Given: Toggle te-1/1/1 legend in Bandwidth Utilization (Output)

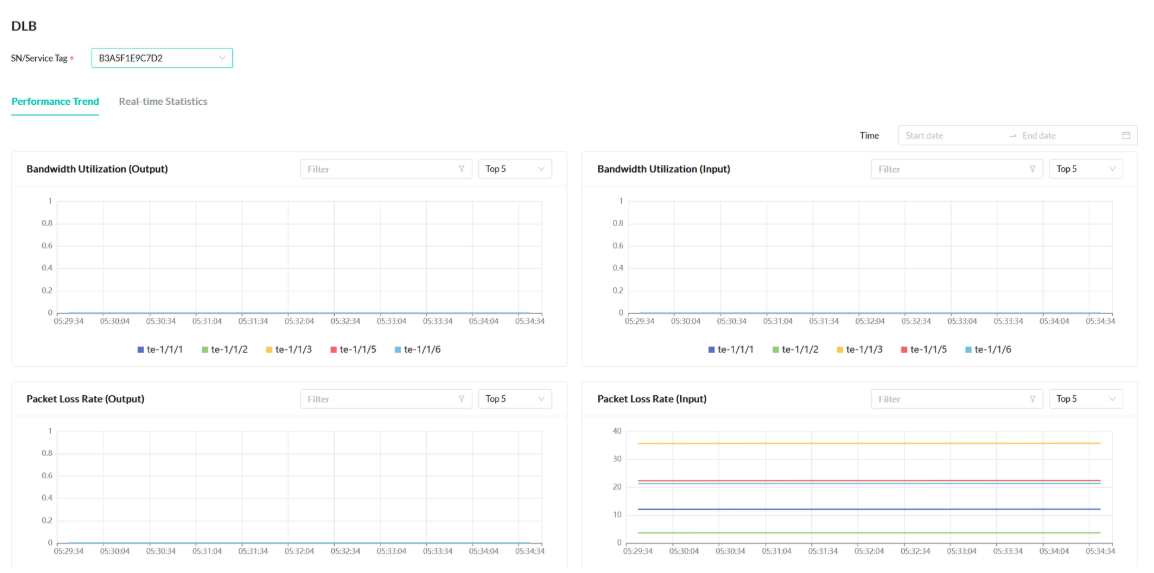Looking at the screenshot, I should pos(160,349).
